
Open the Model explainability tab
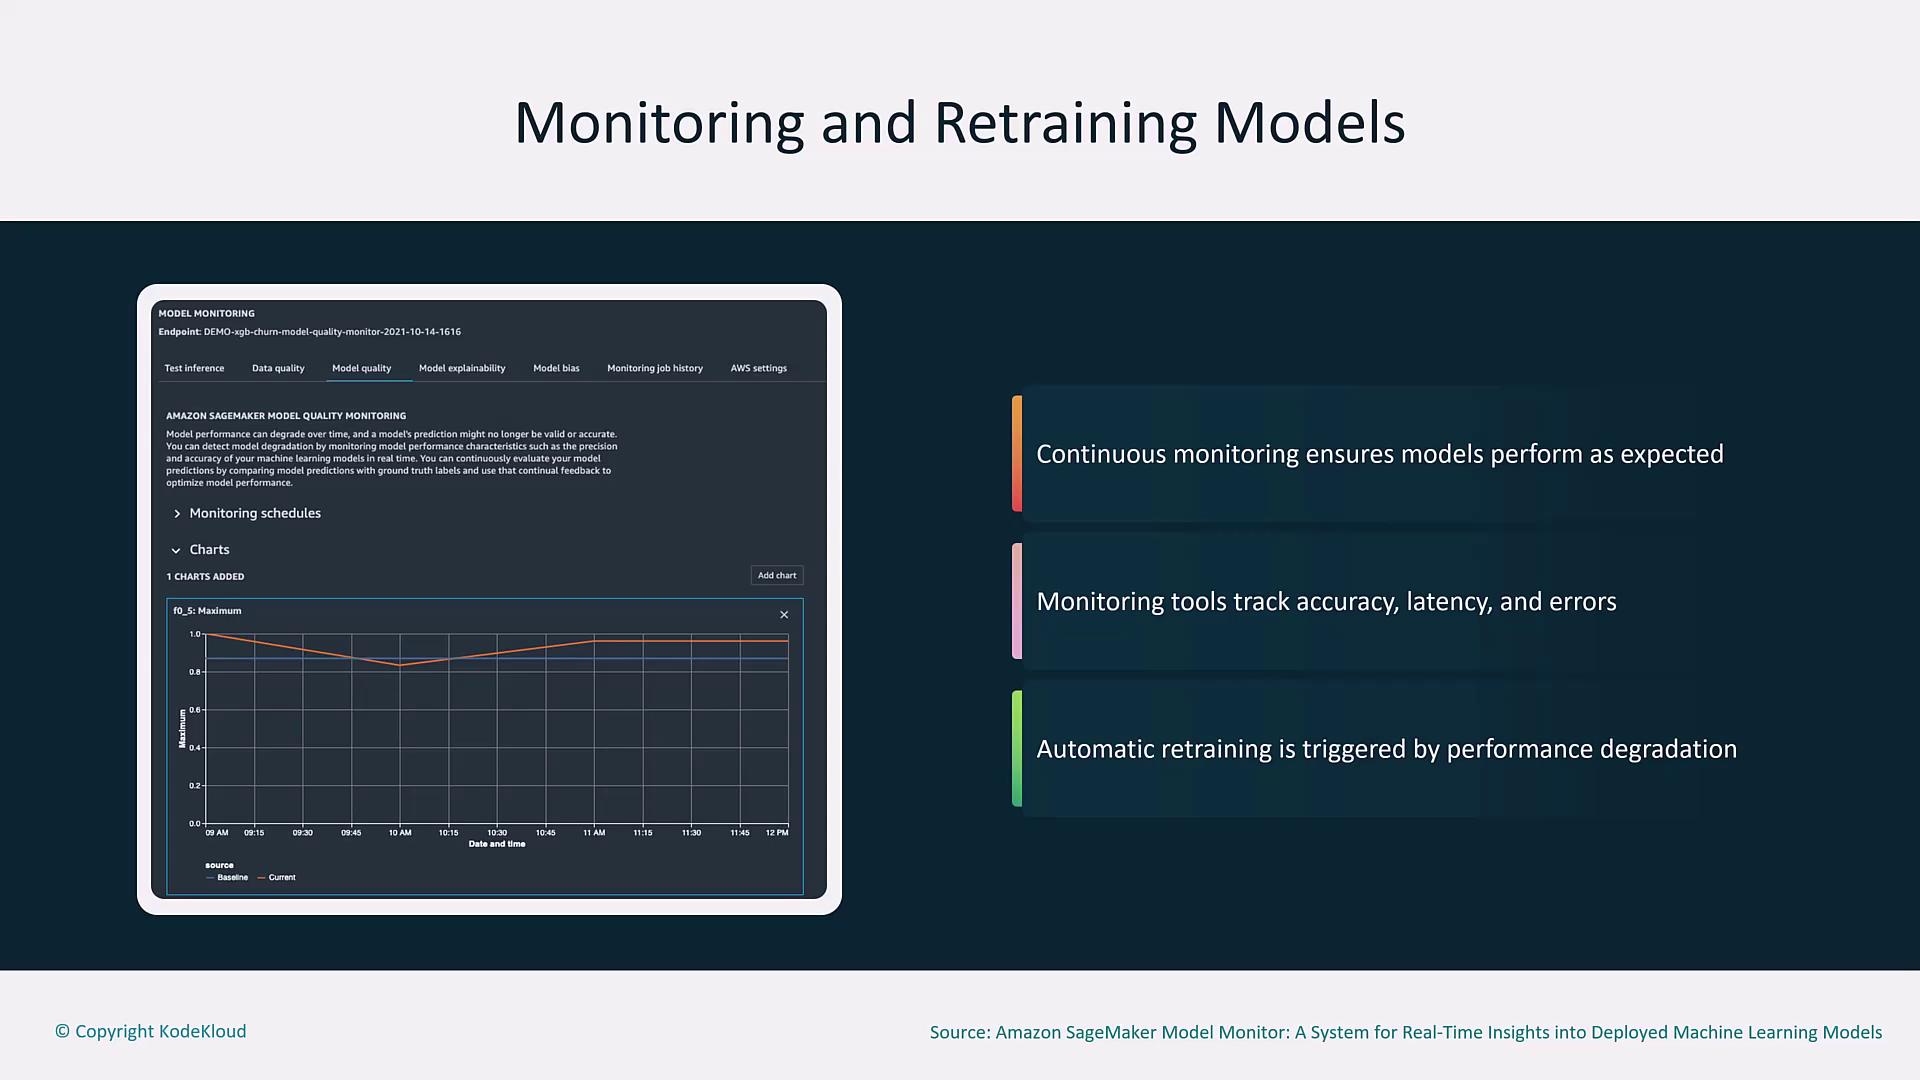tap(462, 368)
